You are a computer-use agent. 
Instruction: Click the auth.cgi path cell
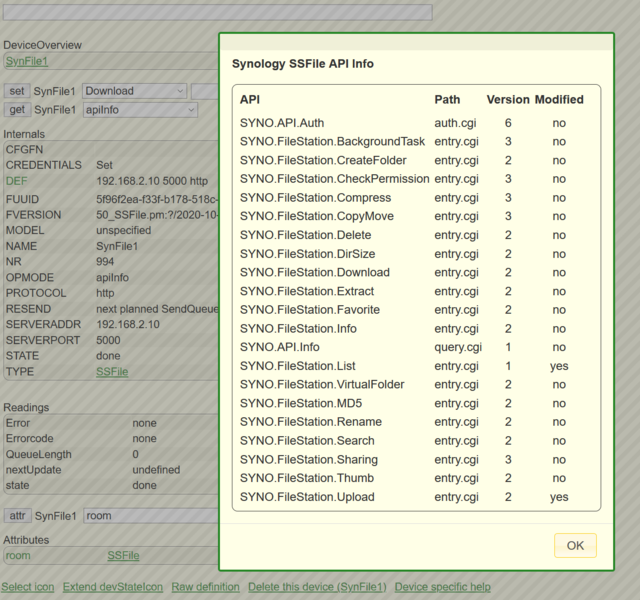(x=455, y=123)
